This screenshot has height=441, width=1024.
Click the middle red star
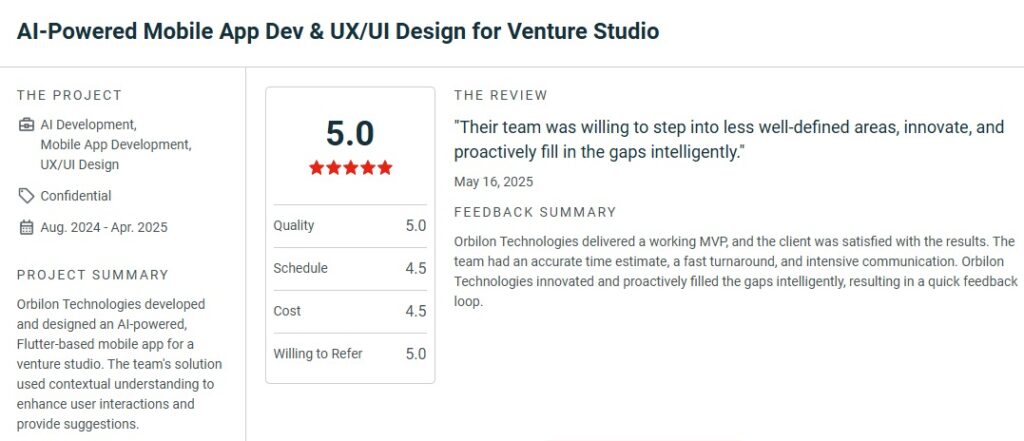click(x=350, y=168)
